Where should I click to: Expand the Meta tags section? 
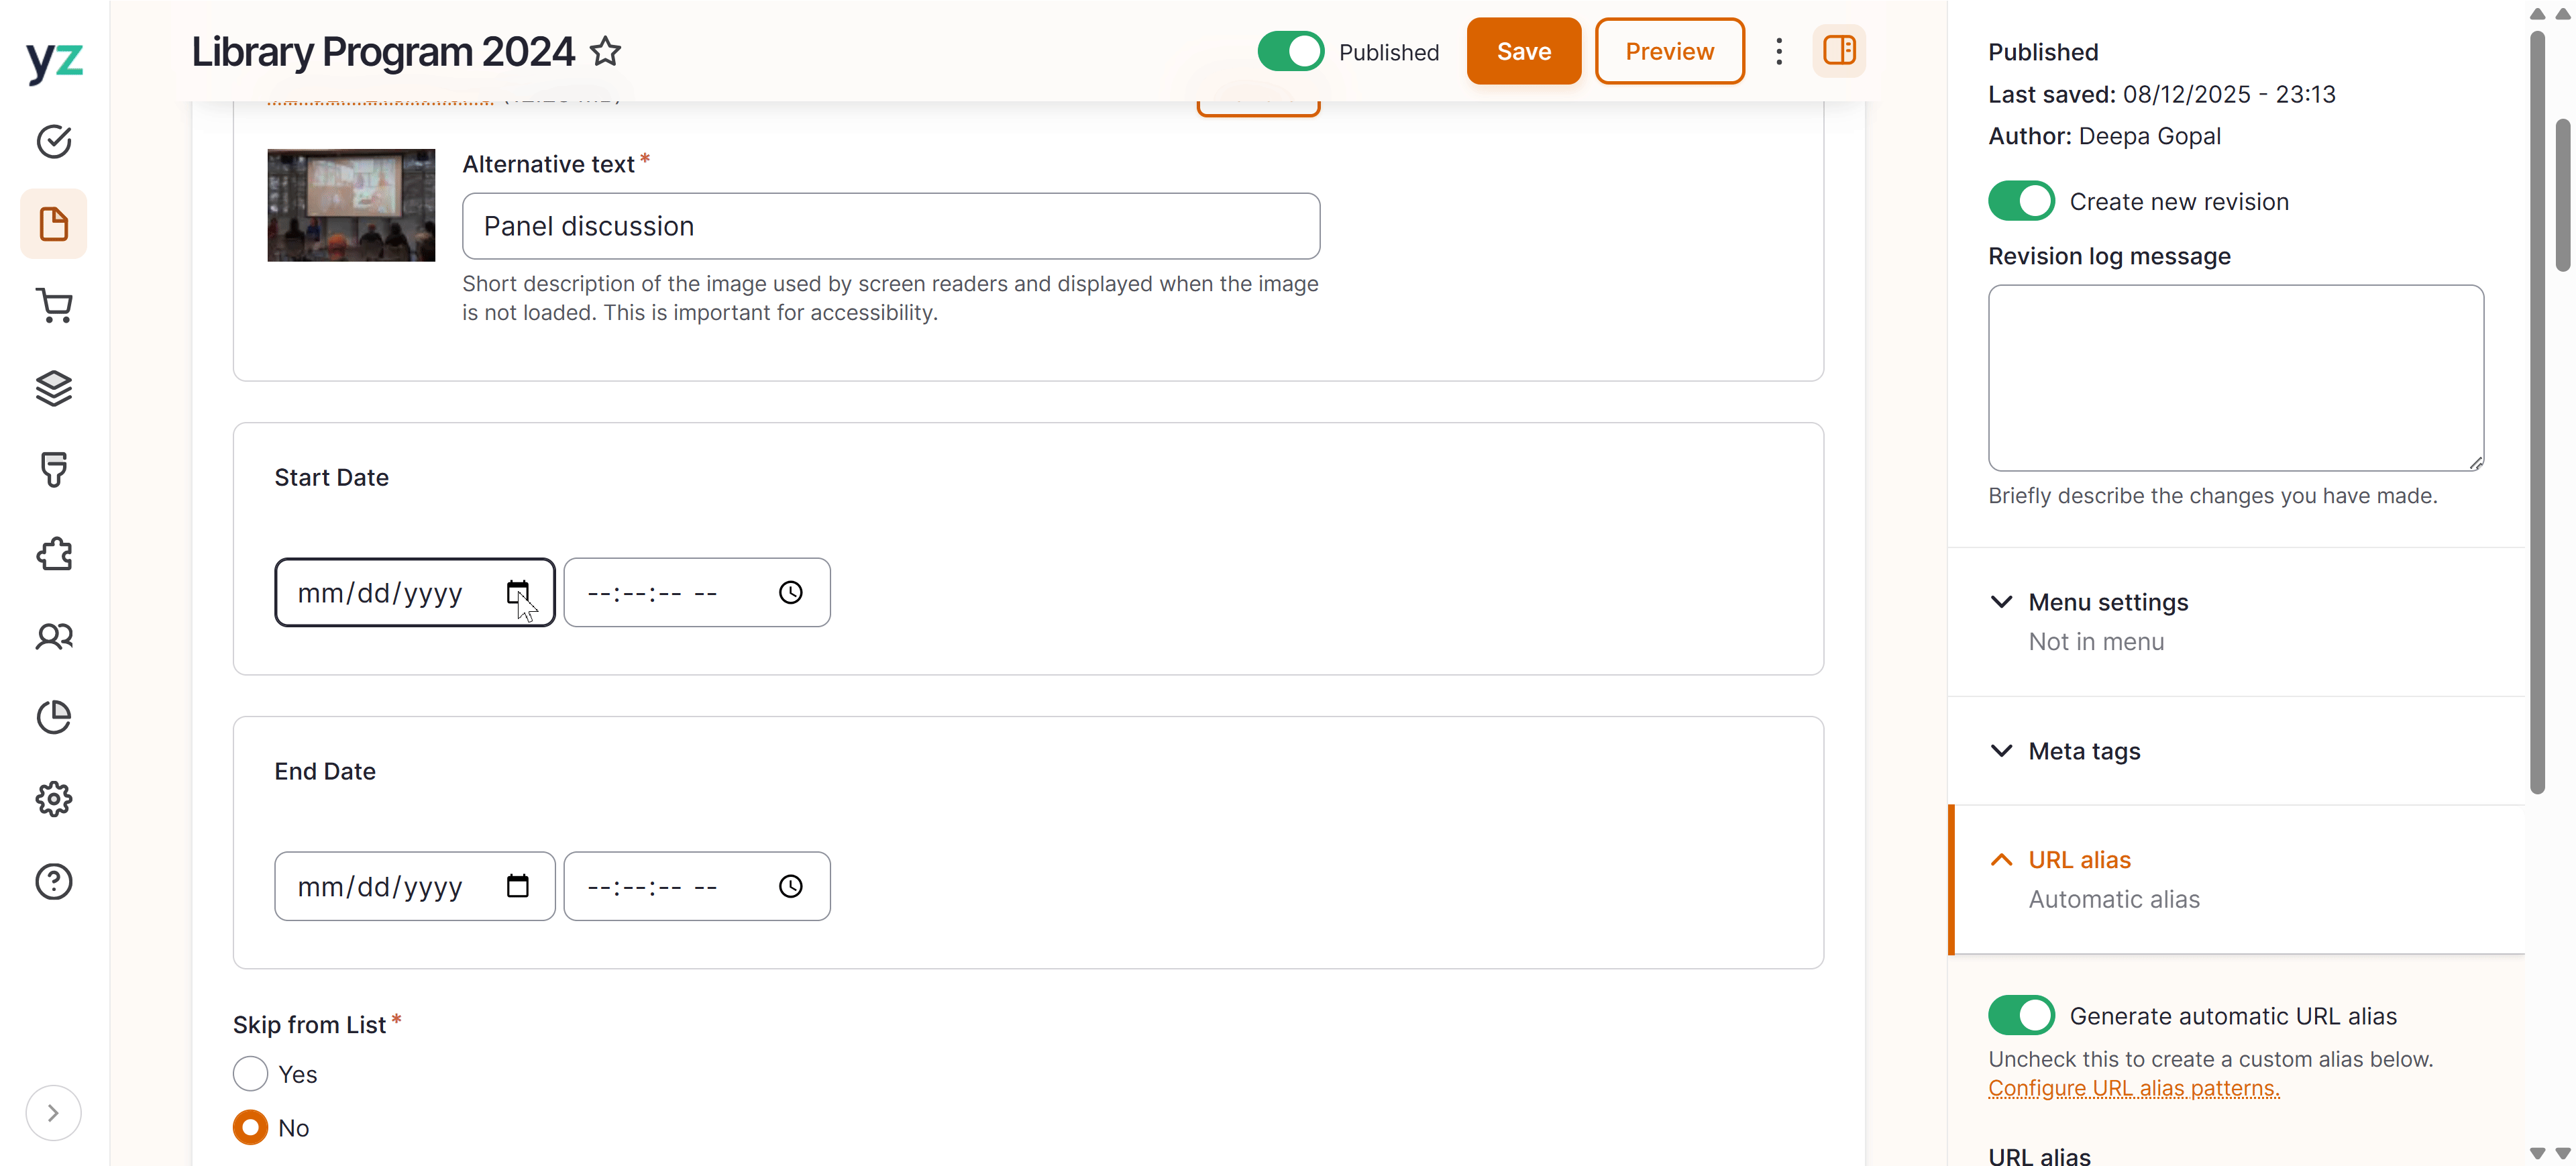(x=2084, y=751)
